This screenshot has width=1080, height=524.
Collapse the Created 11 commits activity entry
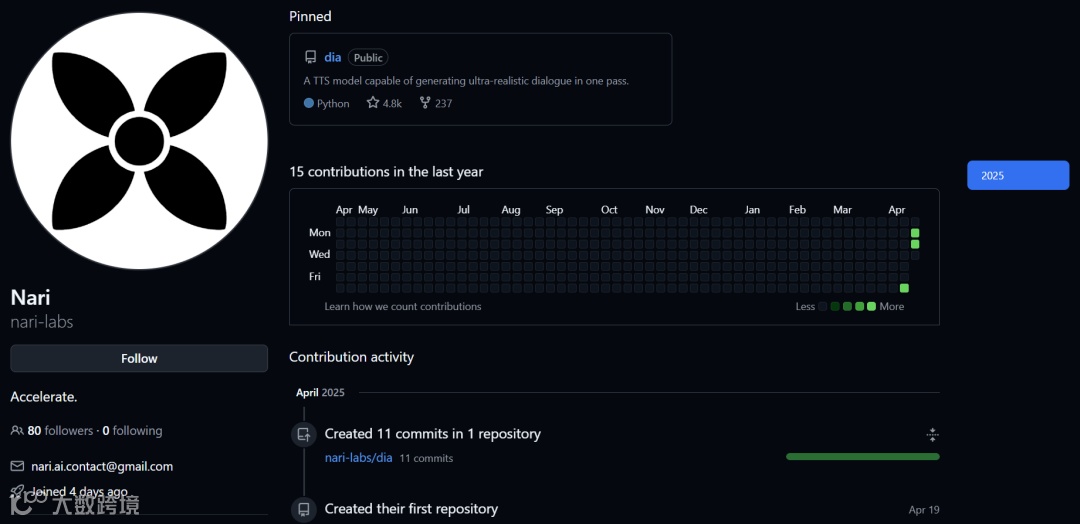click(x=932, y=434)
